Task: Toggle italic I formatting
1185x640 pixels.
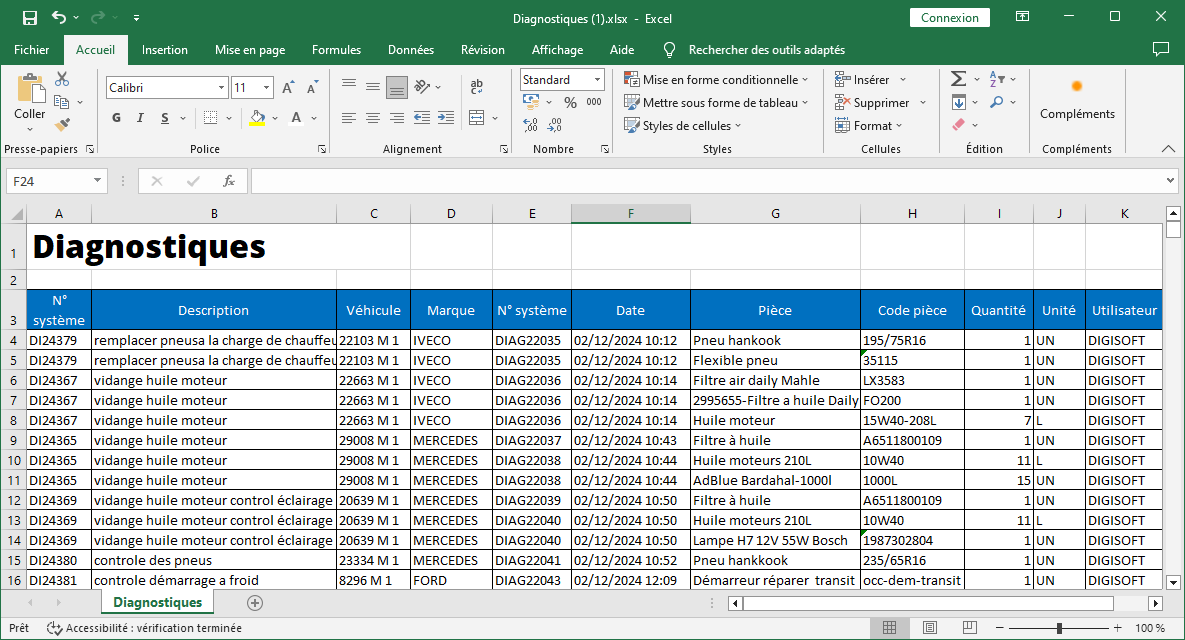Action: click(x=140, y=118)
